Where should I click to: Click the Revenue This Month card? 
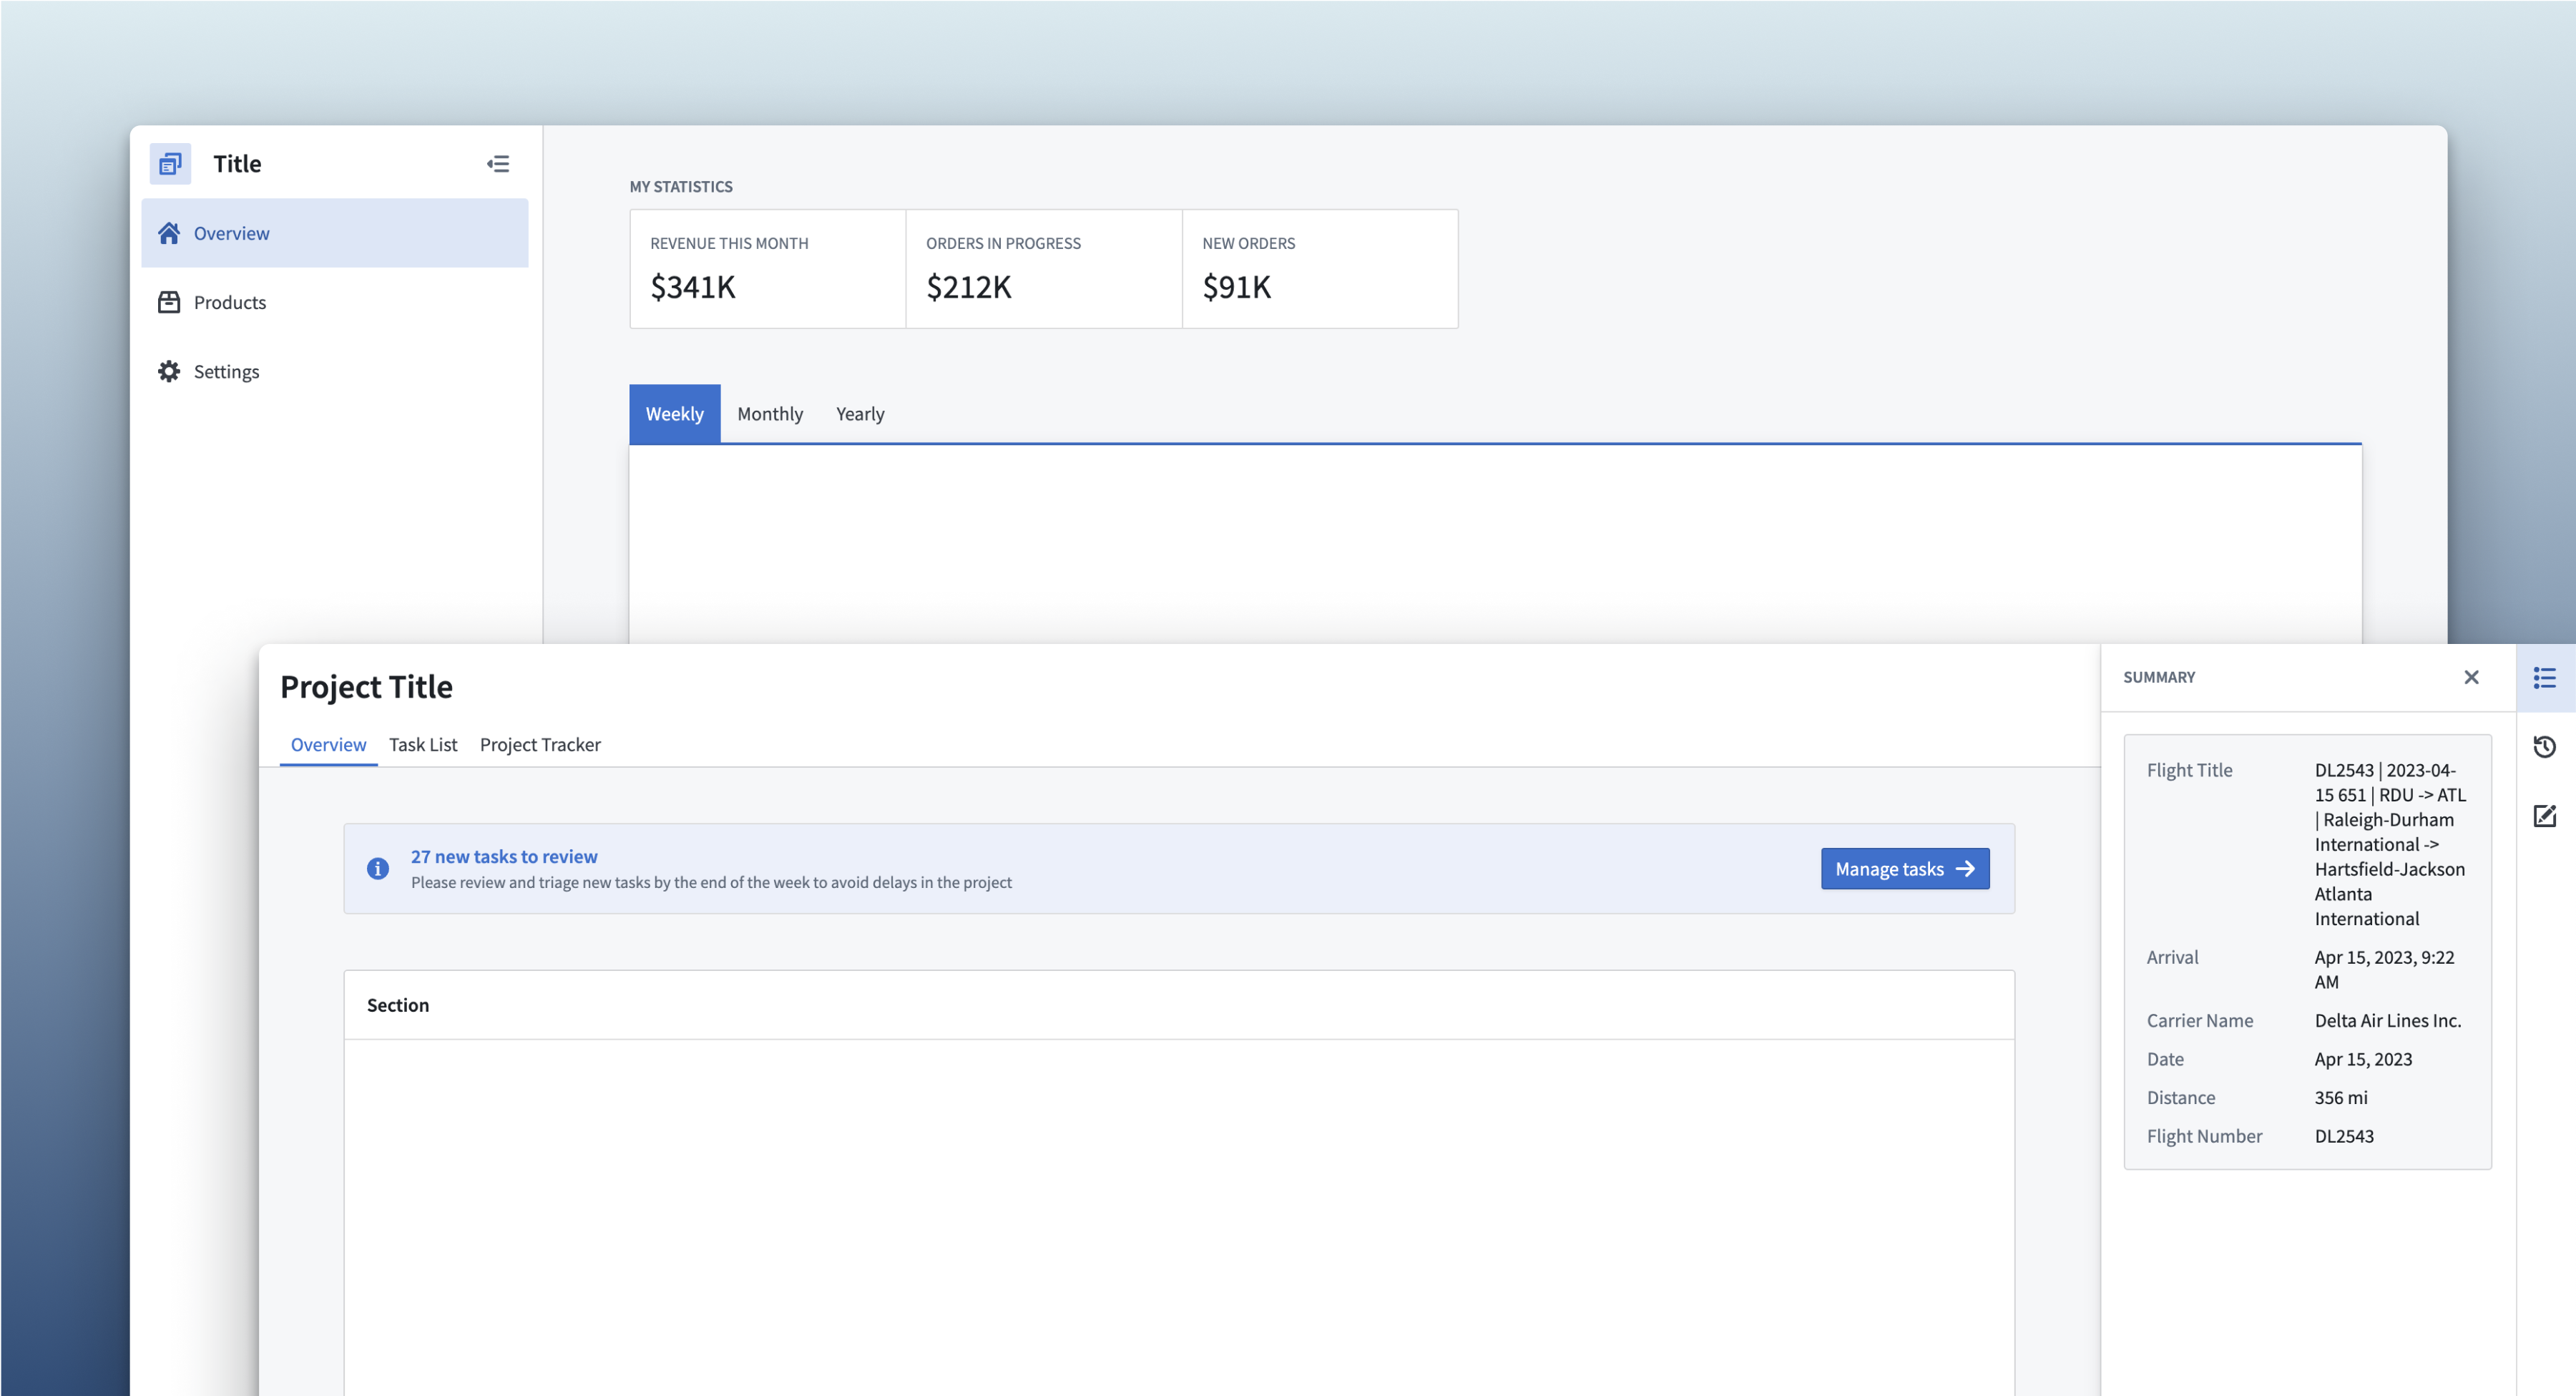(767, 268)
